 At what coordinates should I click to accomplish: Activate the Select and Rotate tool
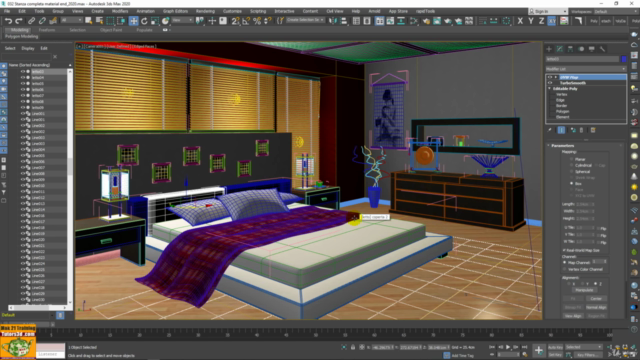(x=144, y=20)
